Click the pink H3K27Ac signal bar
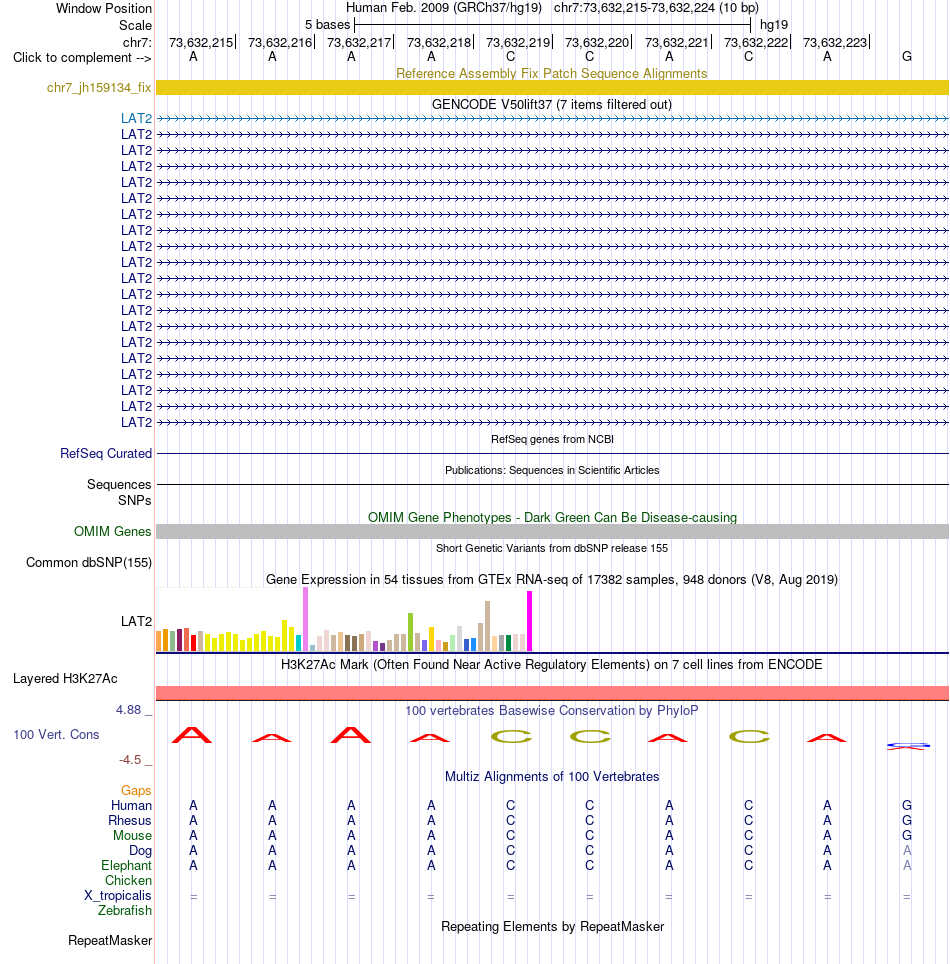This screenshot has width=950, height=964. pos(552,693)
